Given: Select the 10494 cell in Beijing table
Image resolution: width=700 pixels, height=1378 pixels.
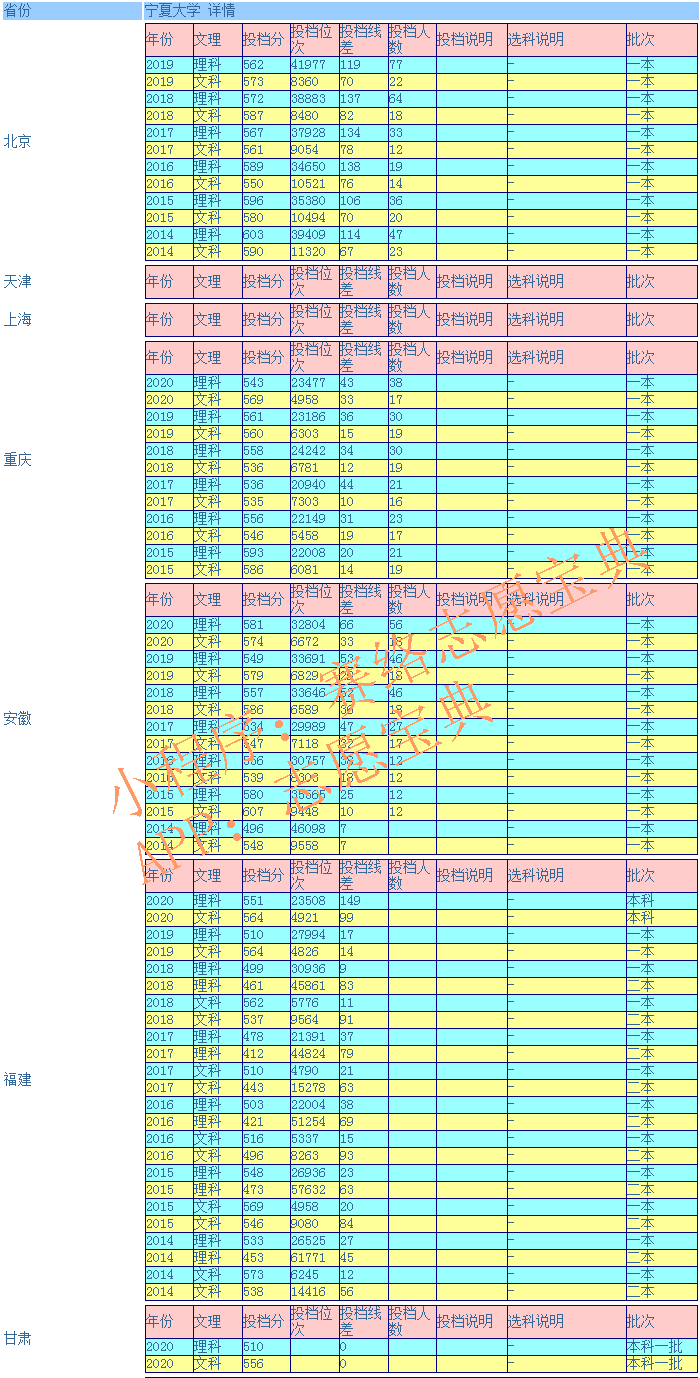Looking at the screenshot, I should click(314, 218).
